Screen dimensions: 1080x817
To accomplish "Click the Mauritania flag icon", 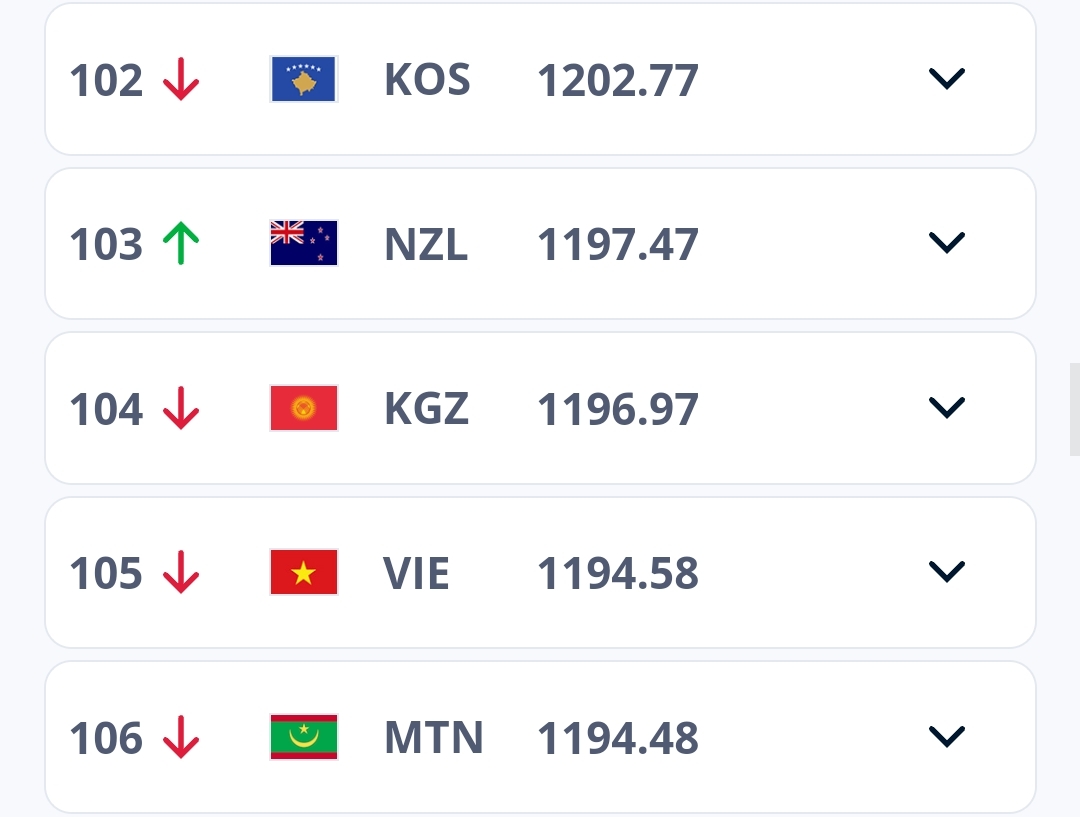I will 304,737.
